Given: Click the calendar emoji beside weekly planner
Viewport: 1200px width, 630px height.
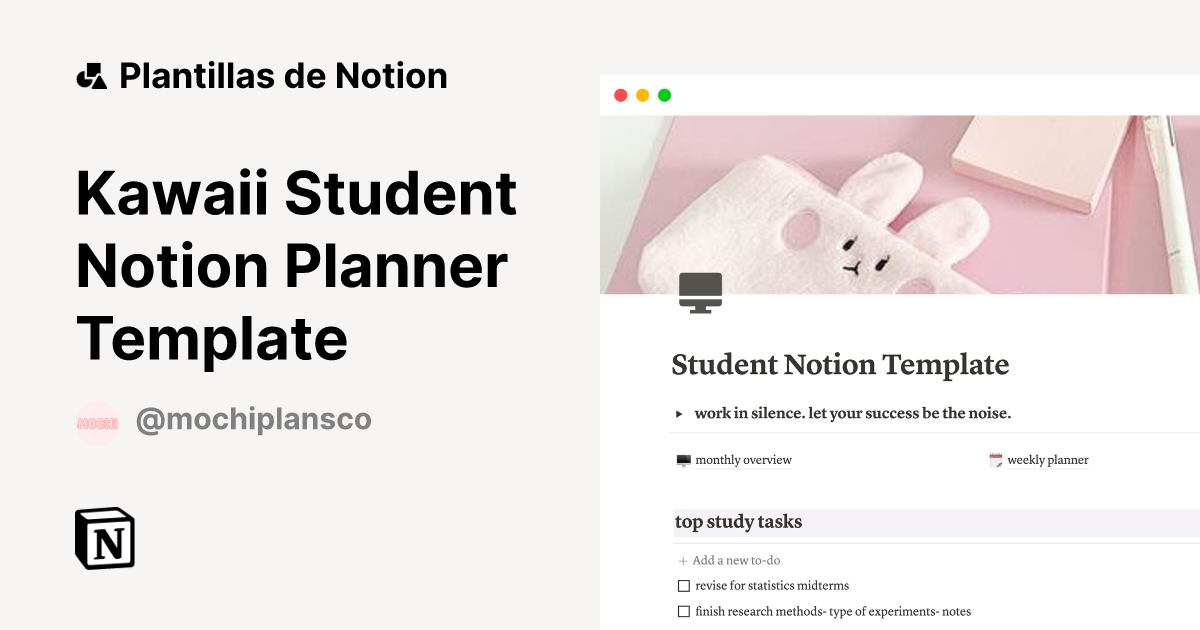Looking at the screenshot, I should pyautogui.click(x=994, y=459).
